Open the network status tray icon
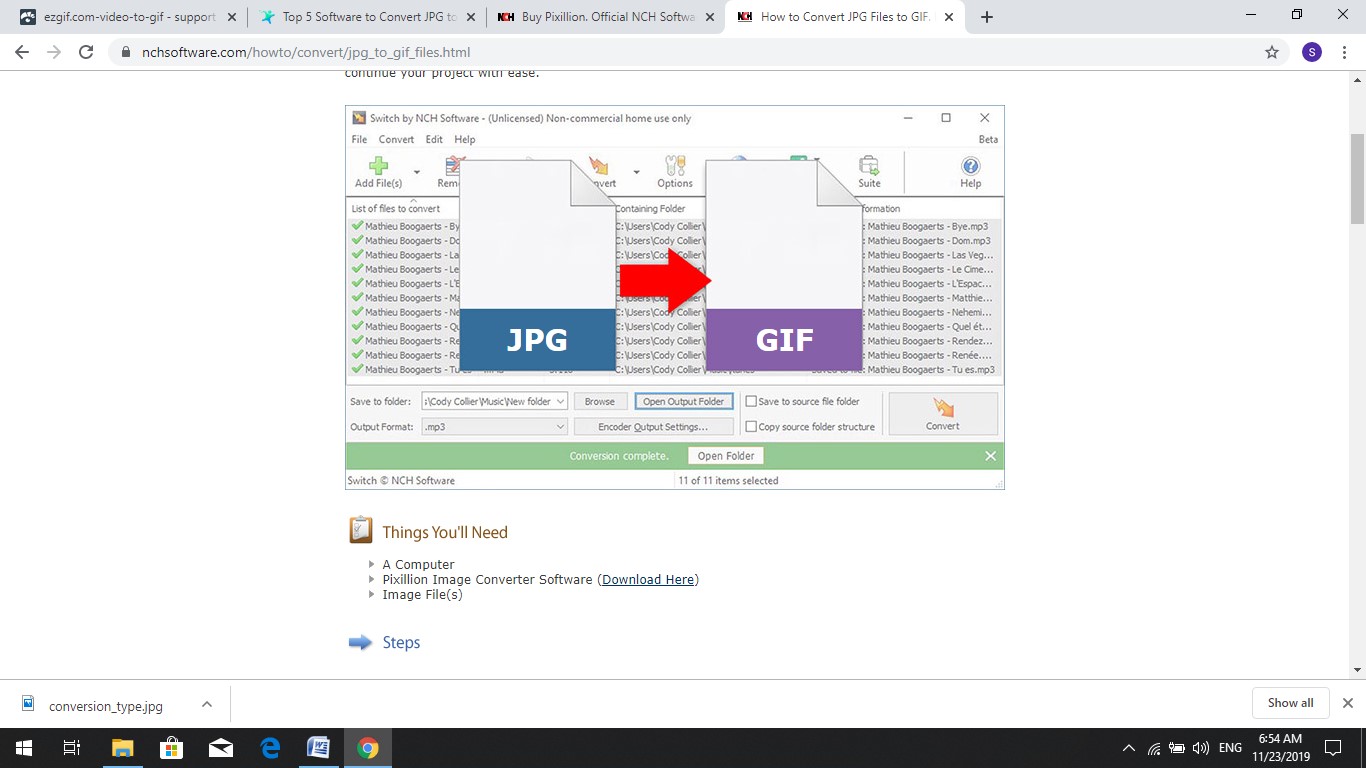1366x768 pixels. (x=1154, y=748)
